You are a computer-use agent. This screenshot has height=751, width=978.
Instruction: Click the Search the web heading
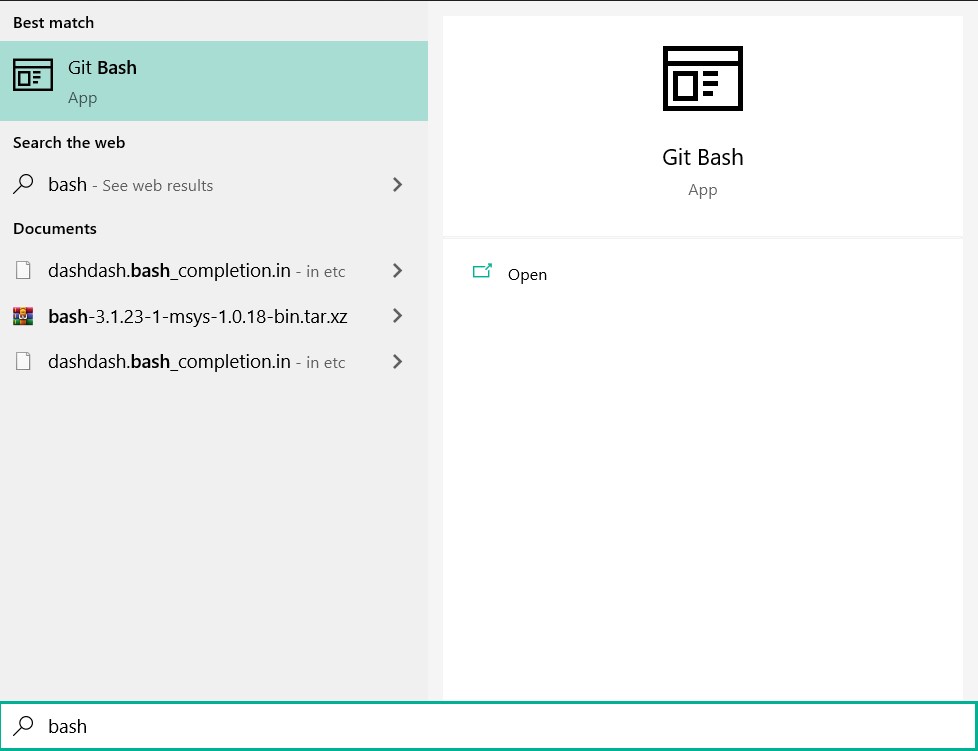pos(69,143)
